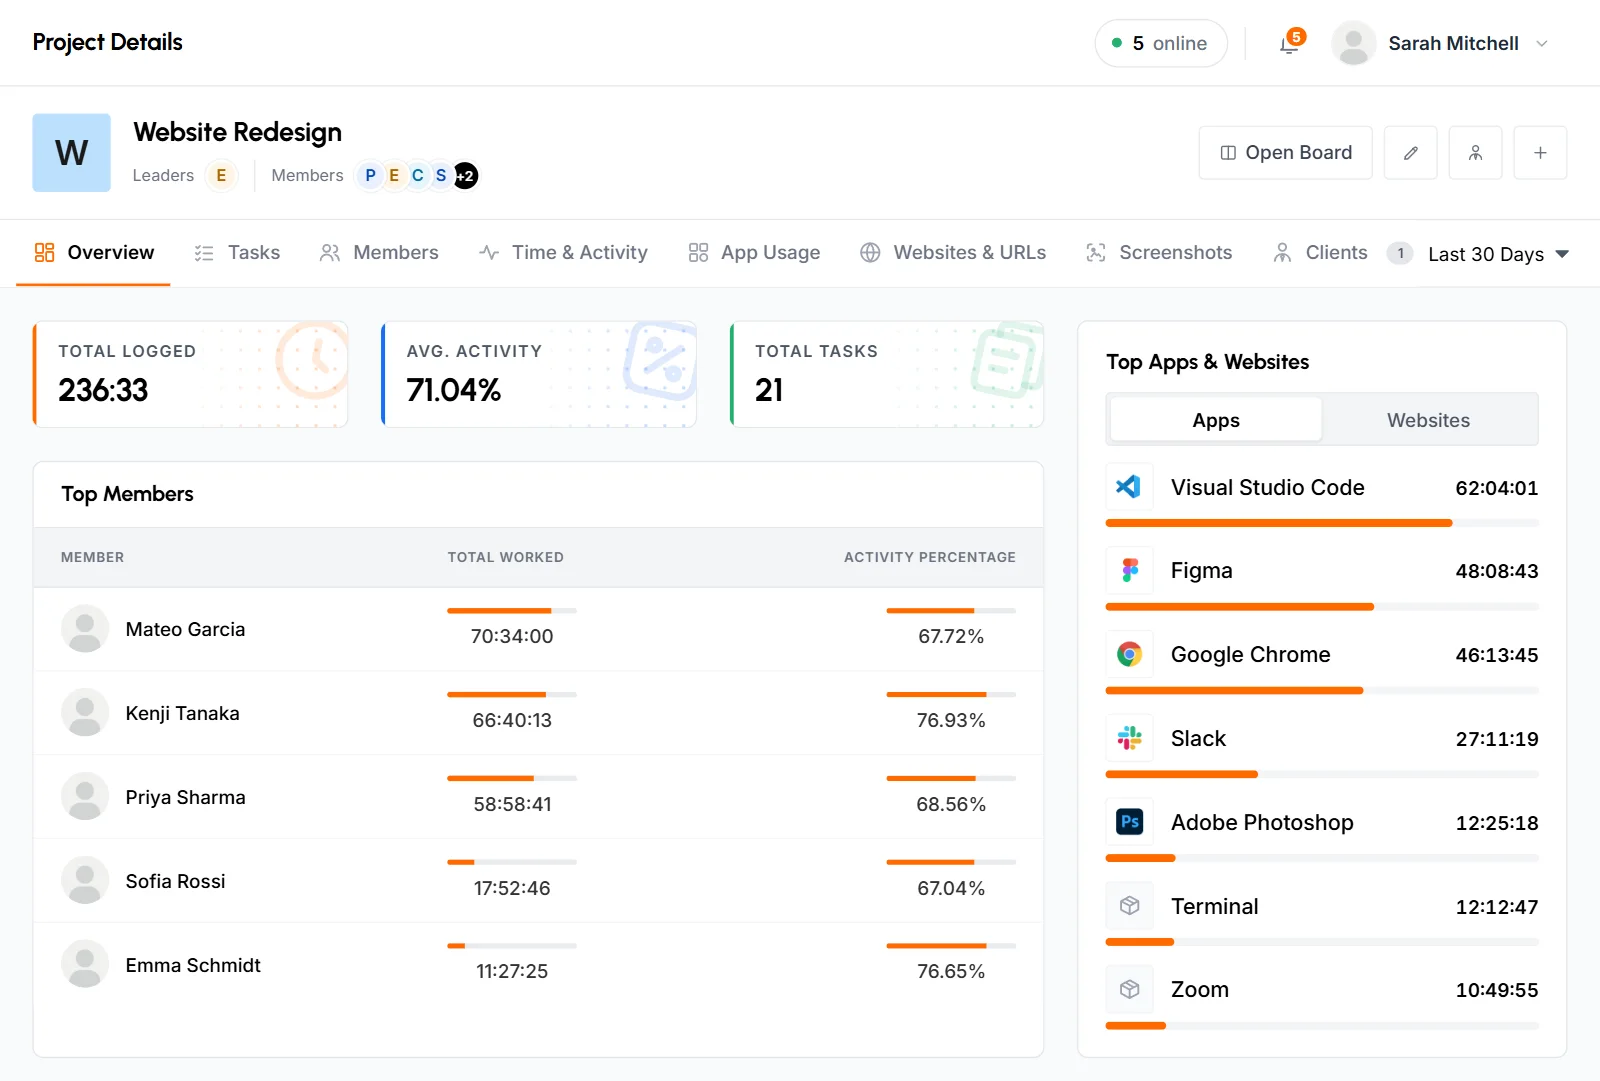Image resolution: width=1600 pixels, height=1081 pixels.
Task: Open the Websites & URLs tab
Action: tap(953, 253)
